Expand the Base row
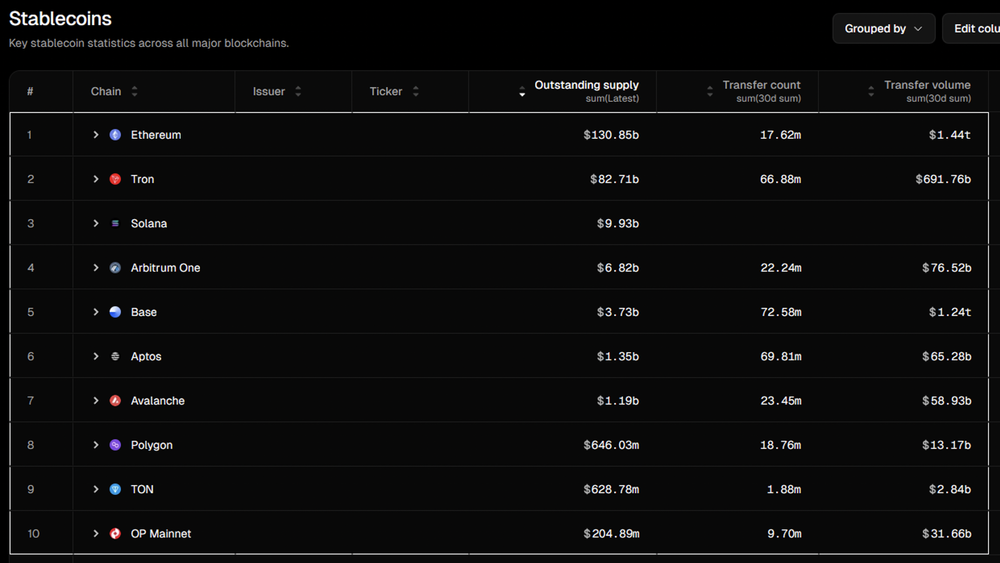This screenshot has width=1000, height=563. pos(96,312)
